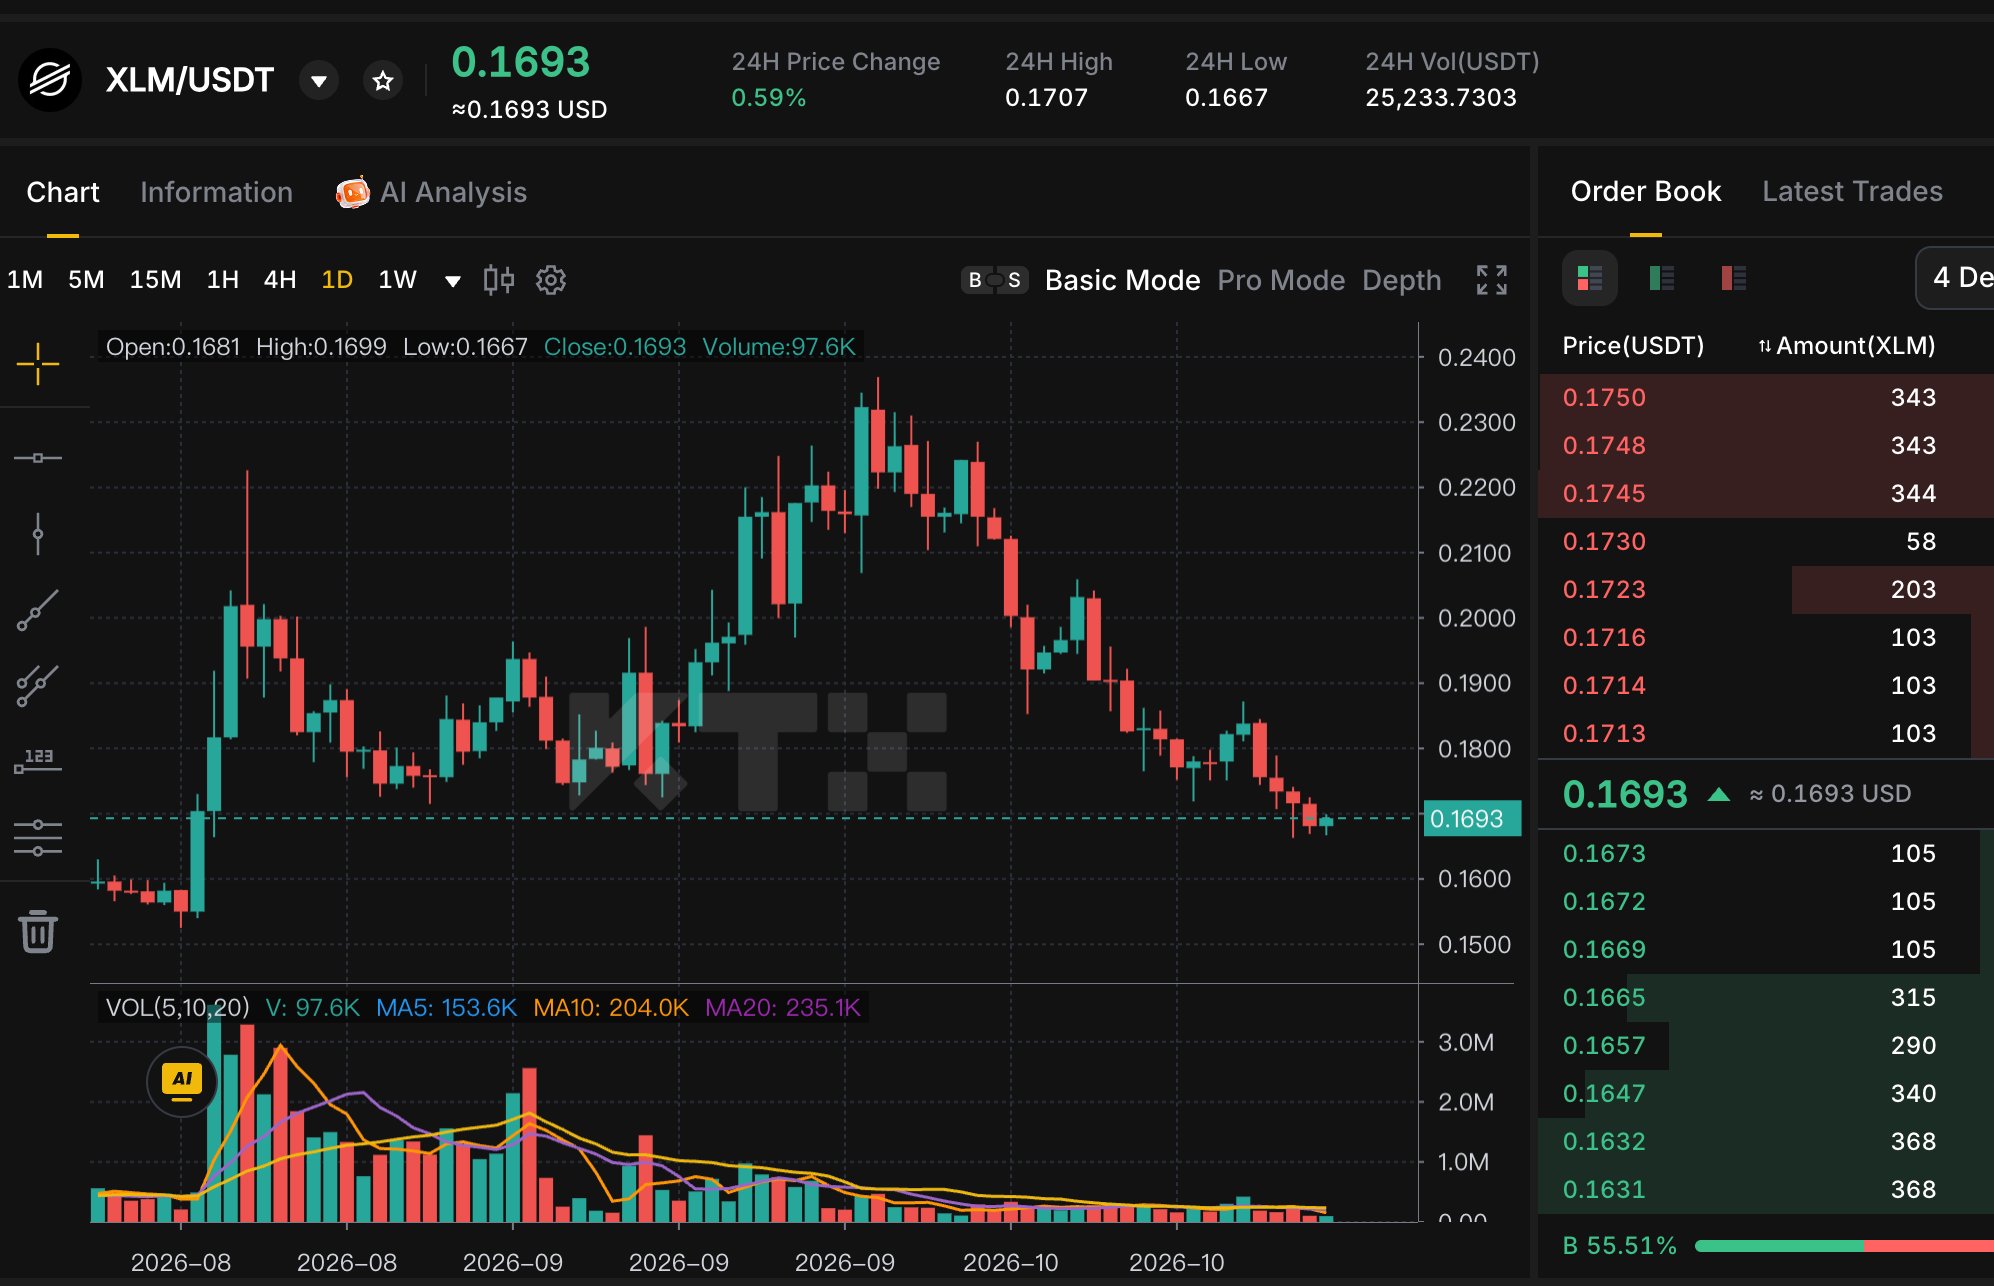Select bid price 0.1672

(1604, 901)
